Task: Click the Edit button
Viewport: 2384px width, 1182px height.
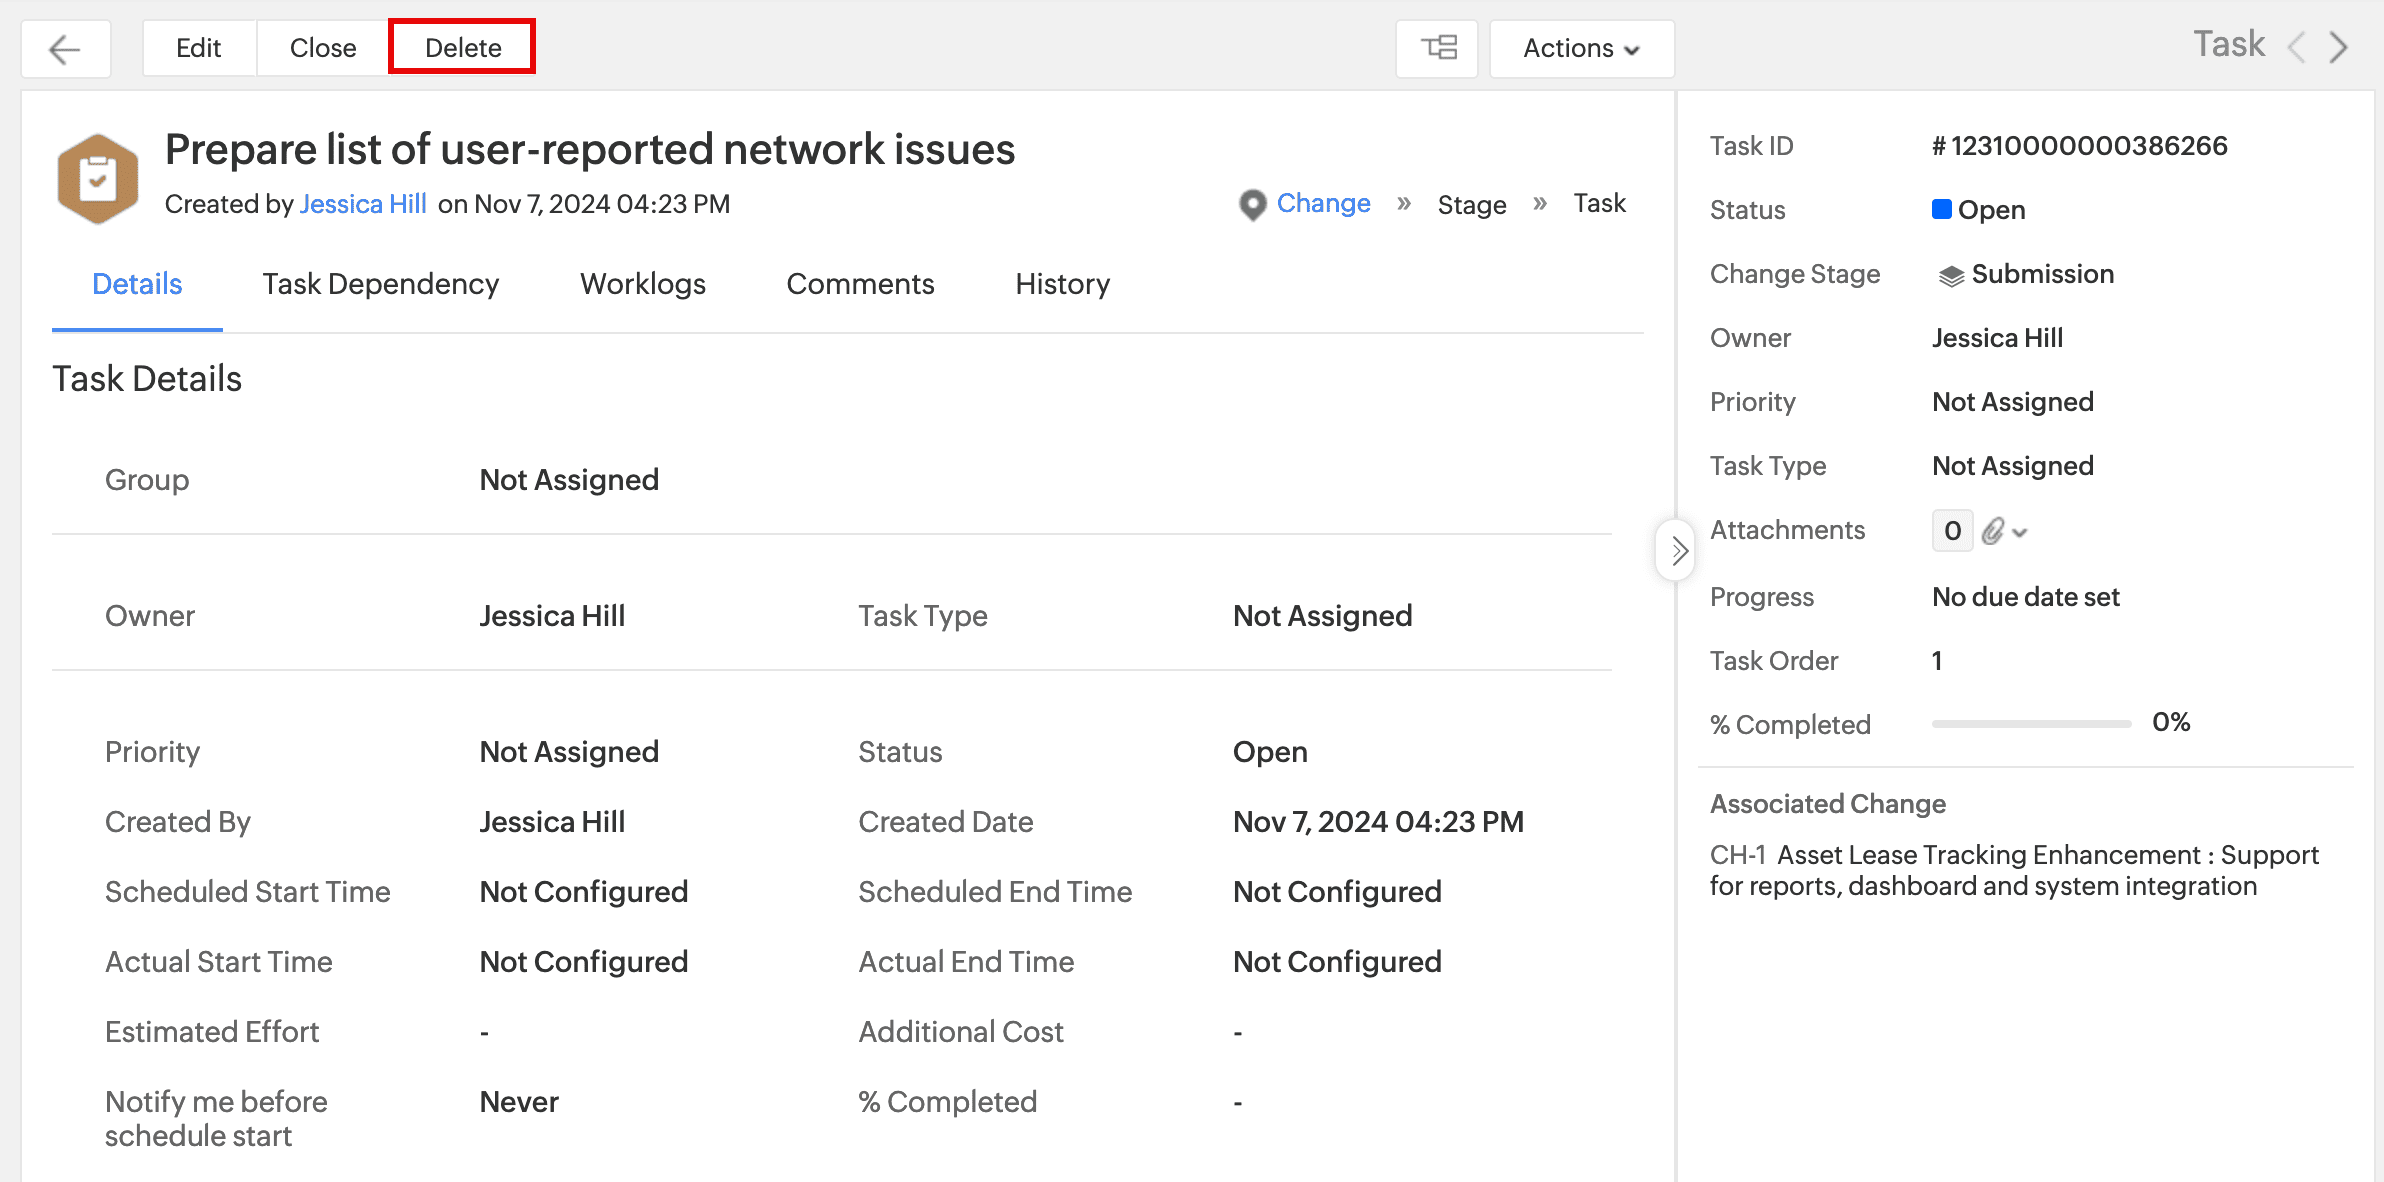Action: (198, 48)
